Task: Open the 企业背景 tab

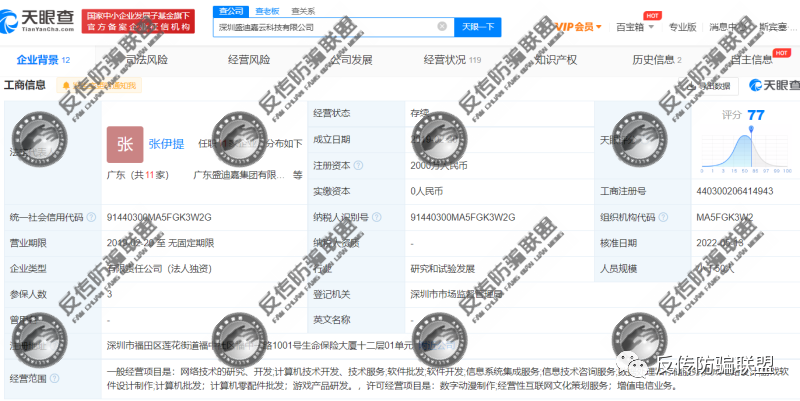Action: [x=43, y=60]
